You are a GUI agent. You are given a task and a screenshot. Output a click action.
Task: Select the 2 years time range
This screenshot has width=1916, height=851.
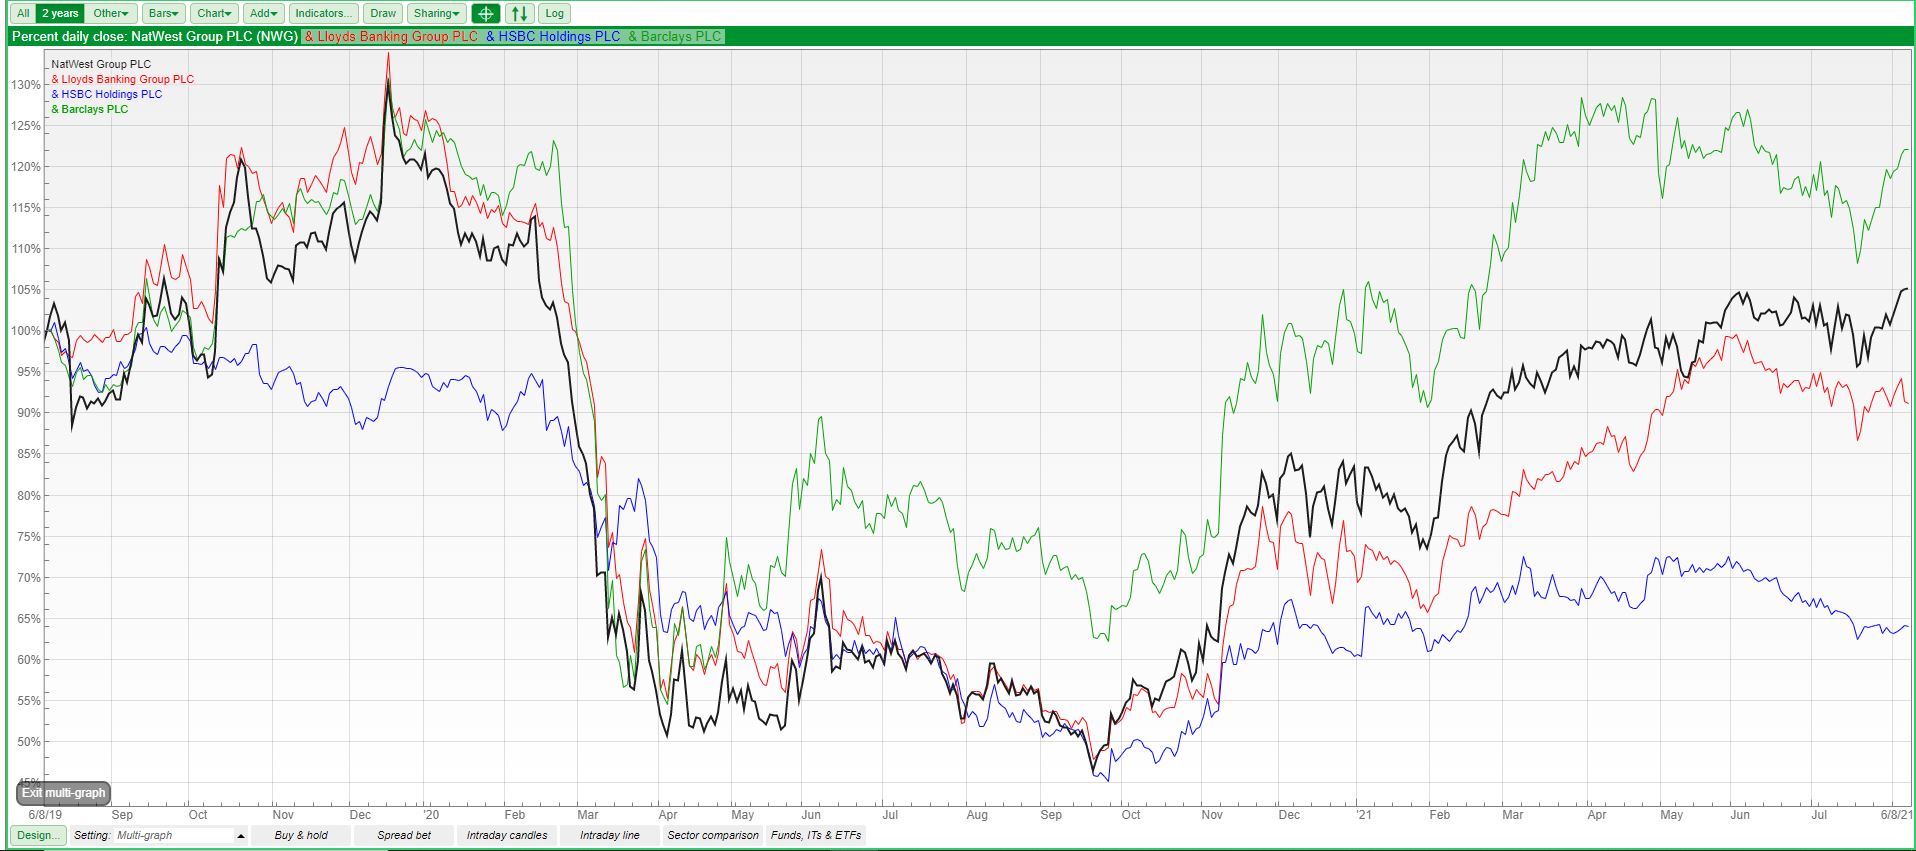pos(60,14)
